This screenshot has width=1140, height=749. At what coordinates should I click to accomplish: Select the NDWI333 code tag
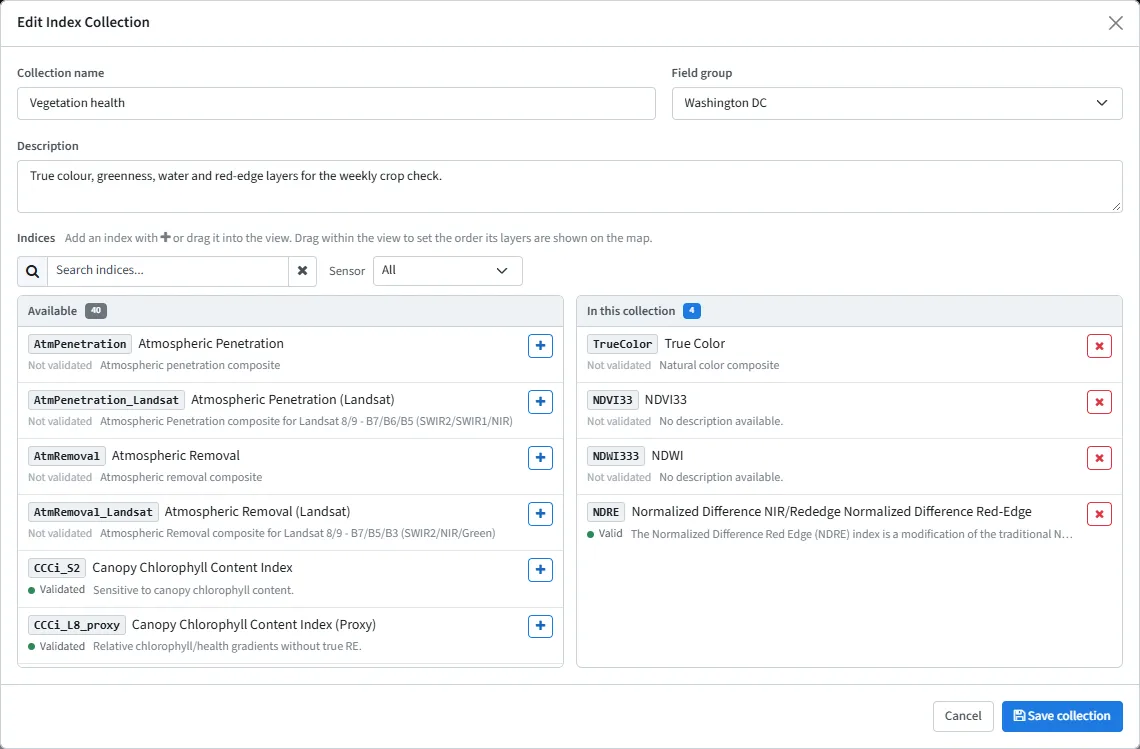point(616,456)
